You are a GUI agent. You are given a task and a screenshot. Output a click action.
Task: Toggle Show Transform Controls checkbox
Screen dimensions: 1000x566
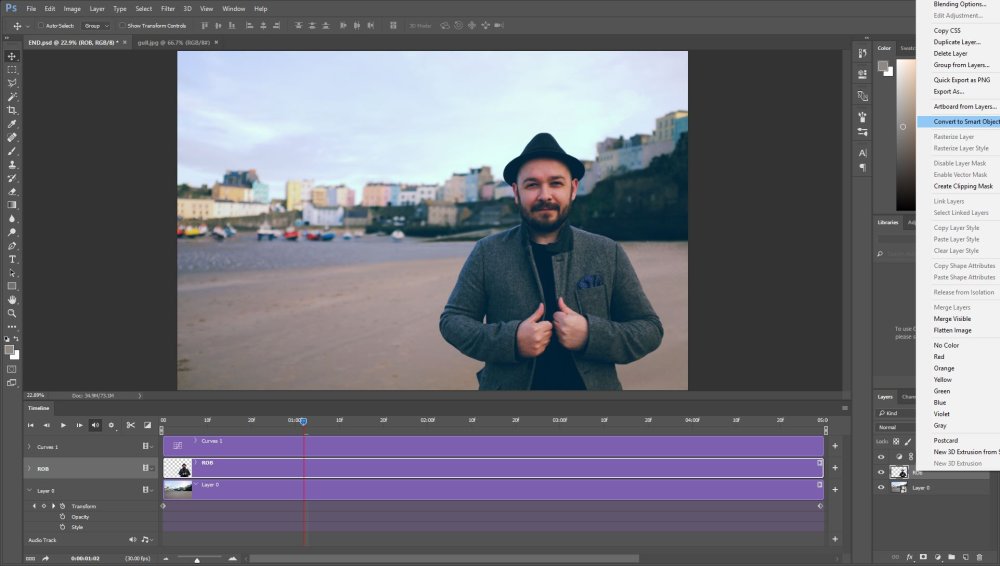[122, 26]
